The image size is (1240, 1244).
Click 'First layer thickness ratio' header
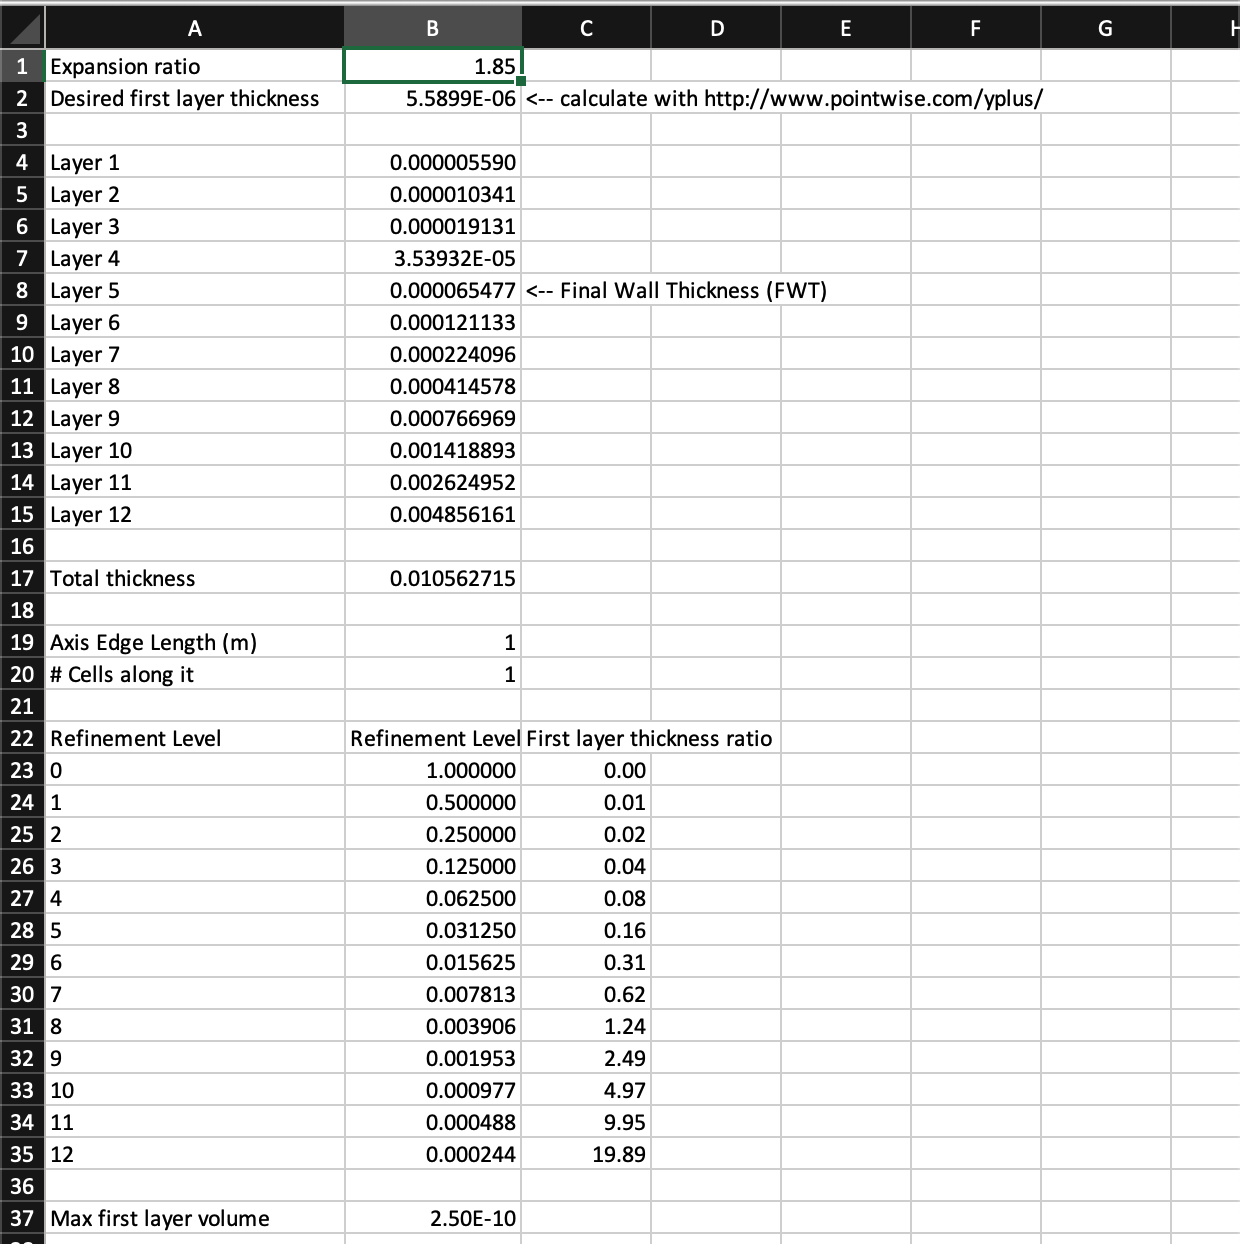click(650, 738)
